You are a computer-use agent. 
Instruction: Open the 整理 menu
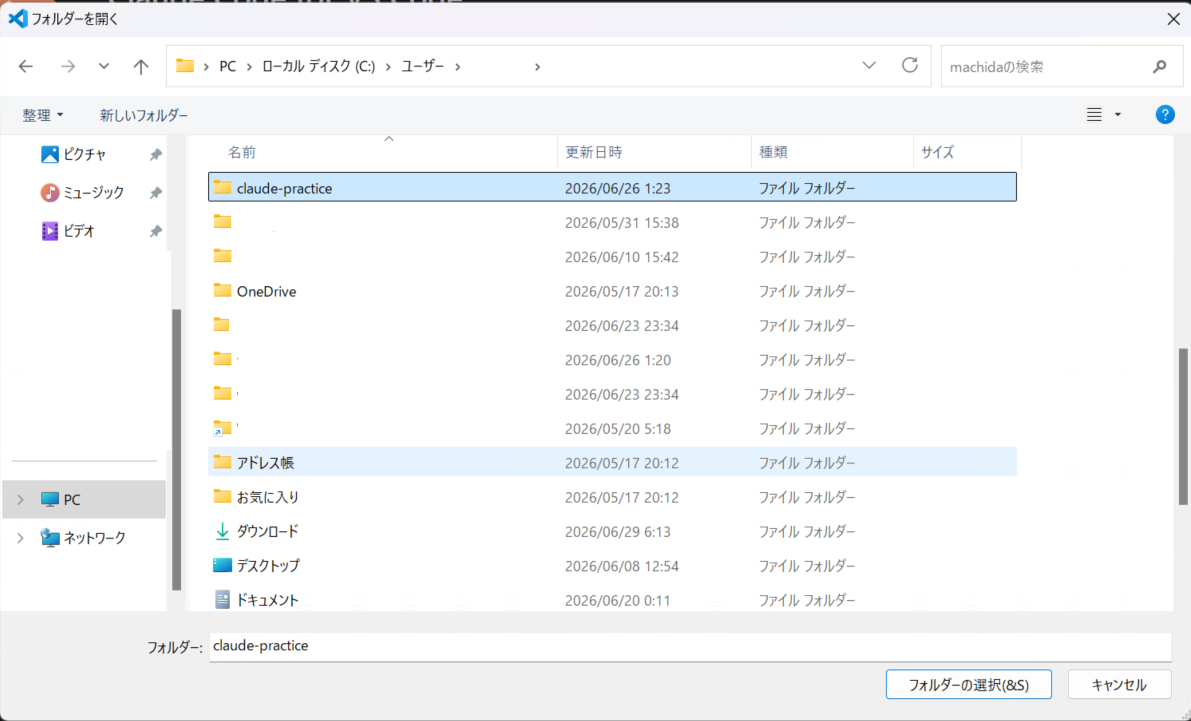click(x=43, y=115)
